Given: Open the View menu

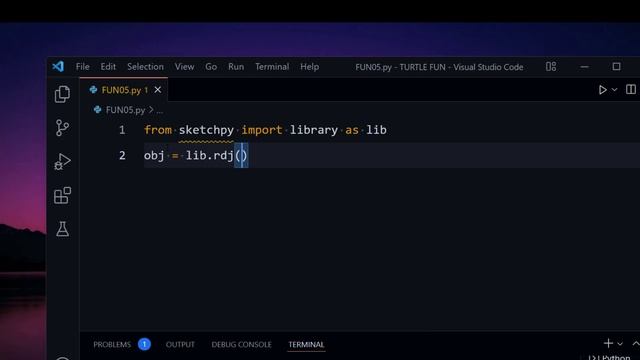Looking at the screenshot, I should tap(184, 67).
